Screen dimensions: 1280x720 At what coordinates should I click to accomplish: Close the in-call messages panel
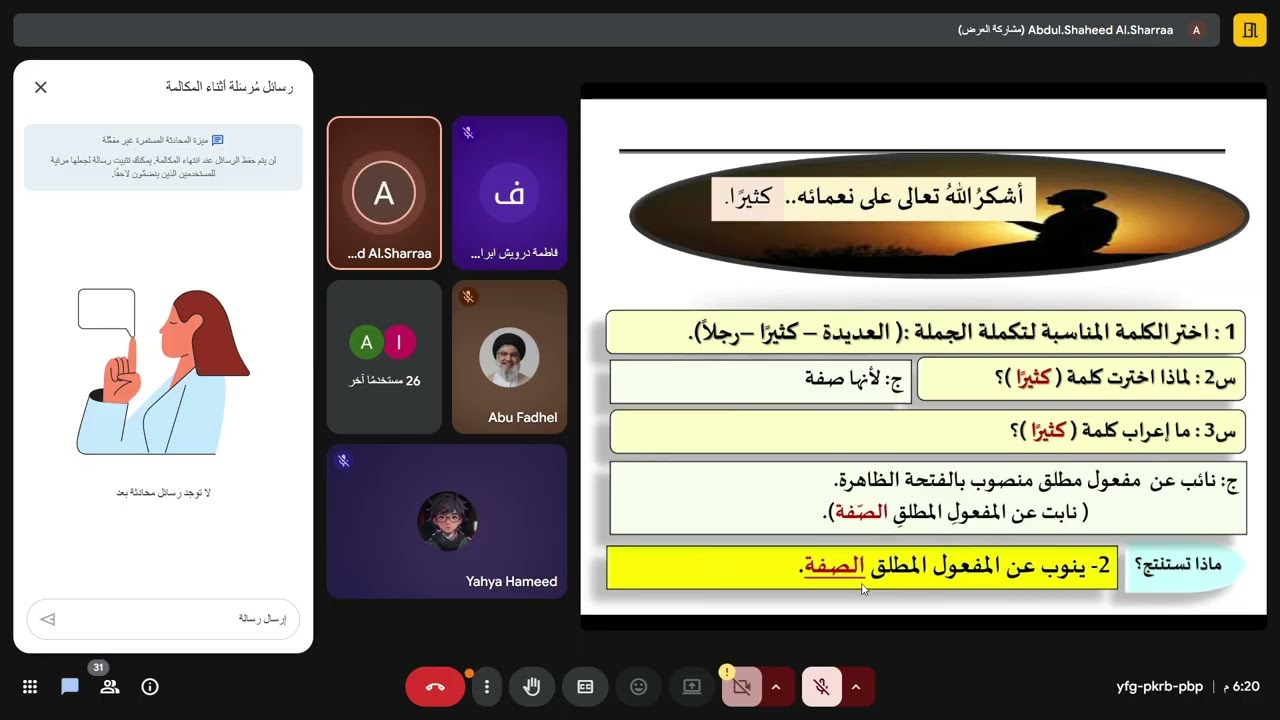(41, 87)
